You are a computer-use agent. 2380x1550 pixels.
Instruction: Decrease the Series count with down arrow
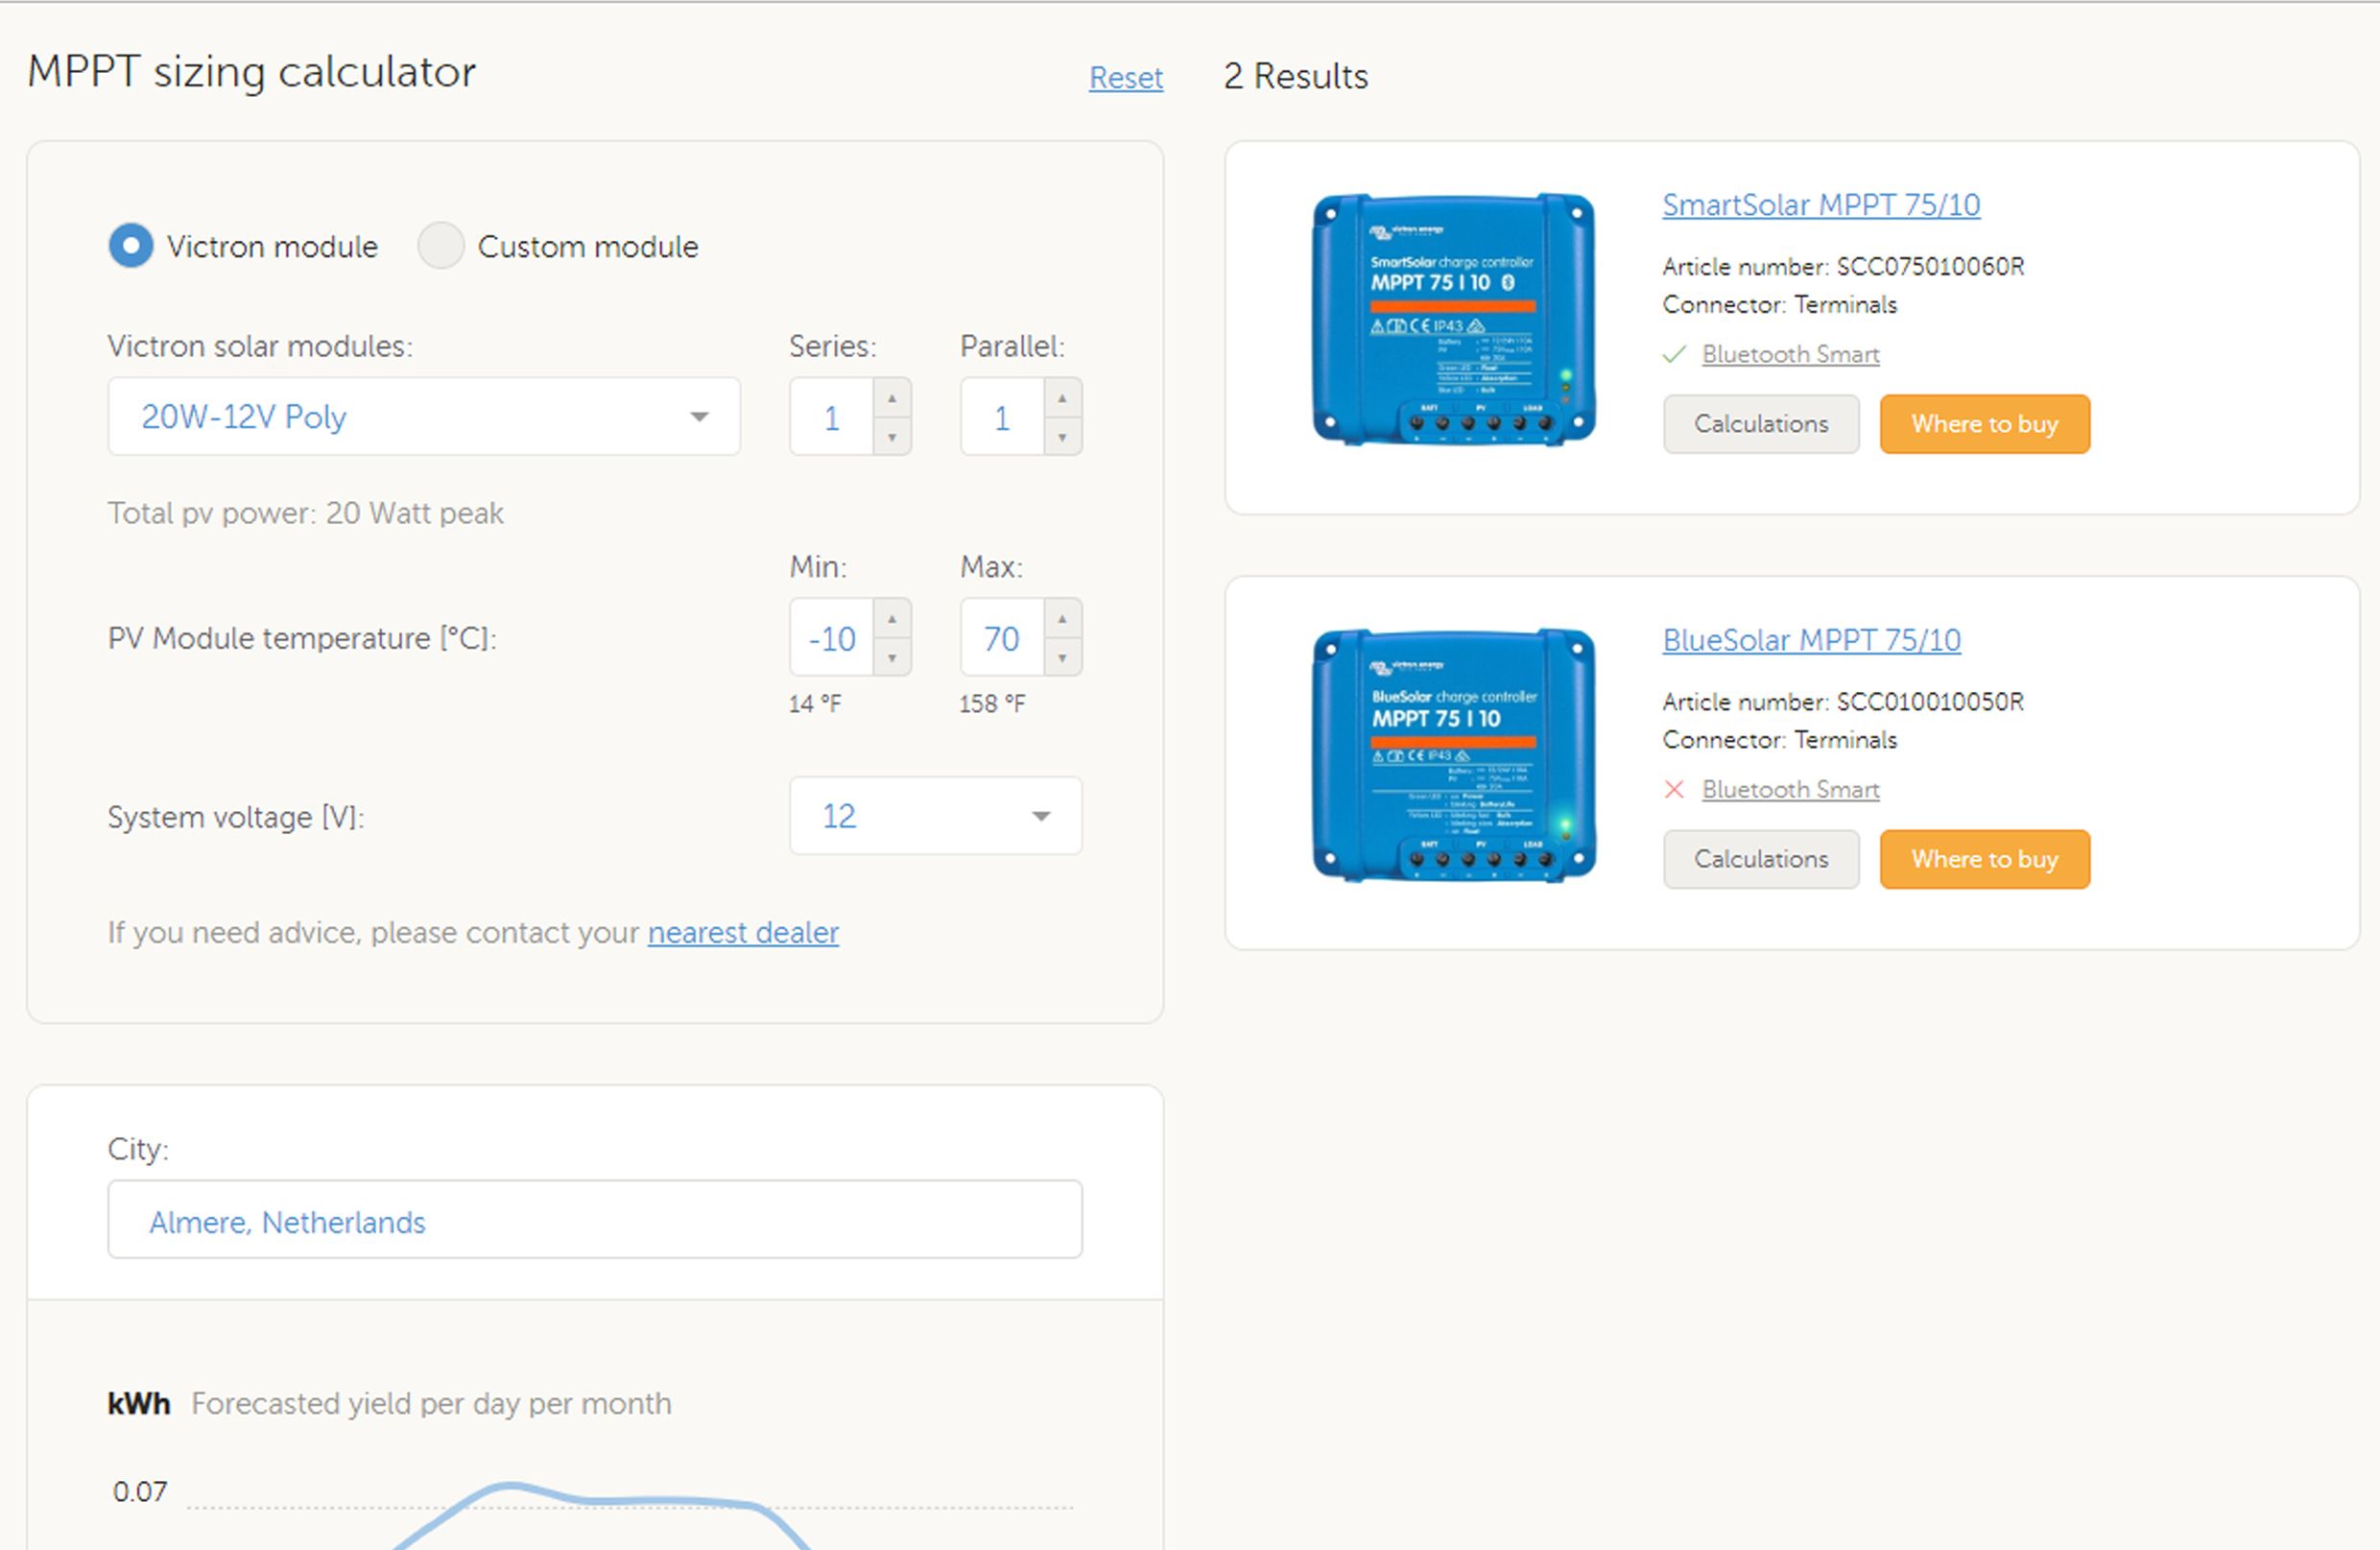pyautogui.click(x=892, y=436)
